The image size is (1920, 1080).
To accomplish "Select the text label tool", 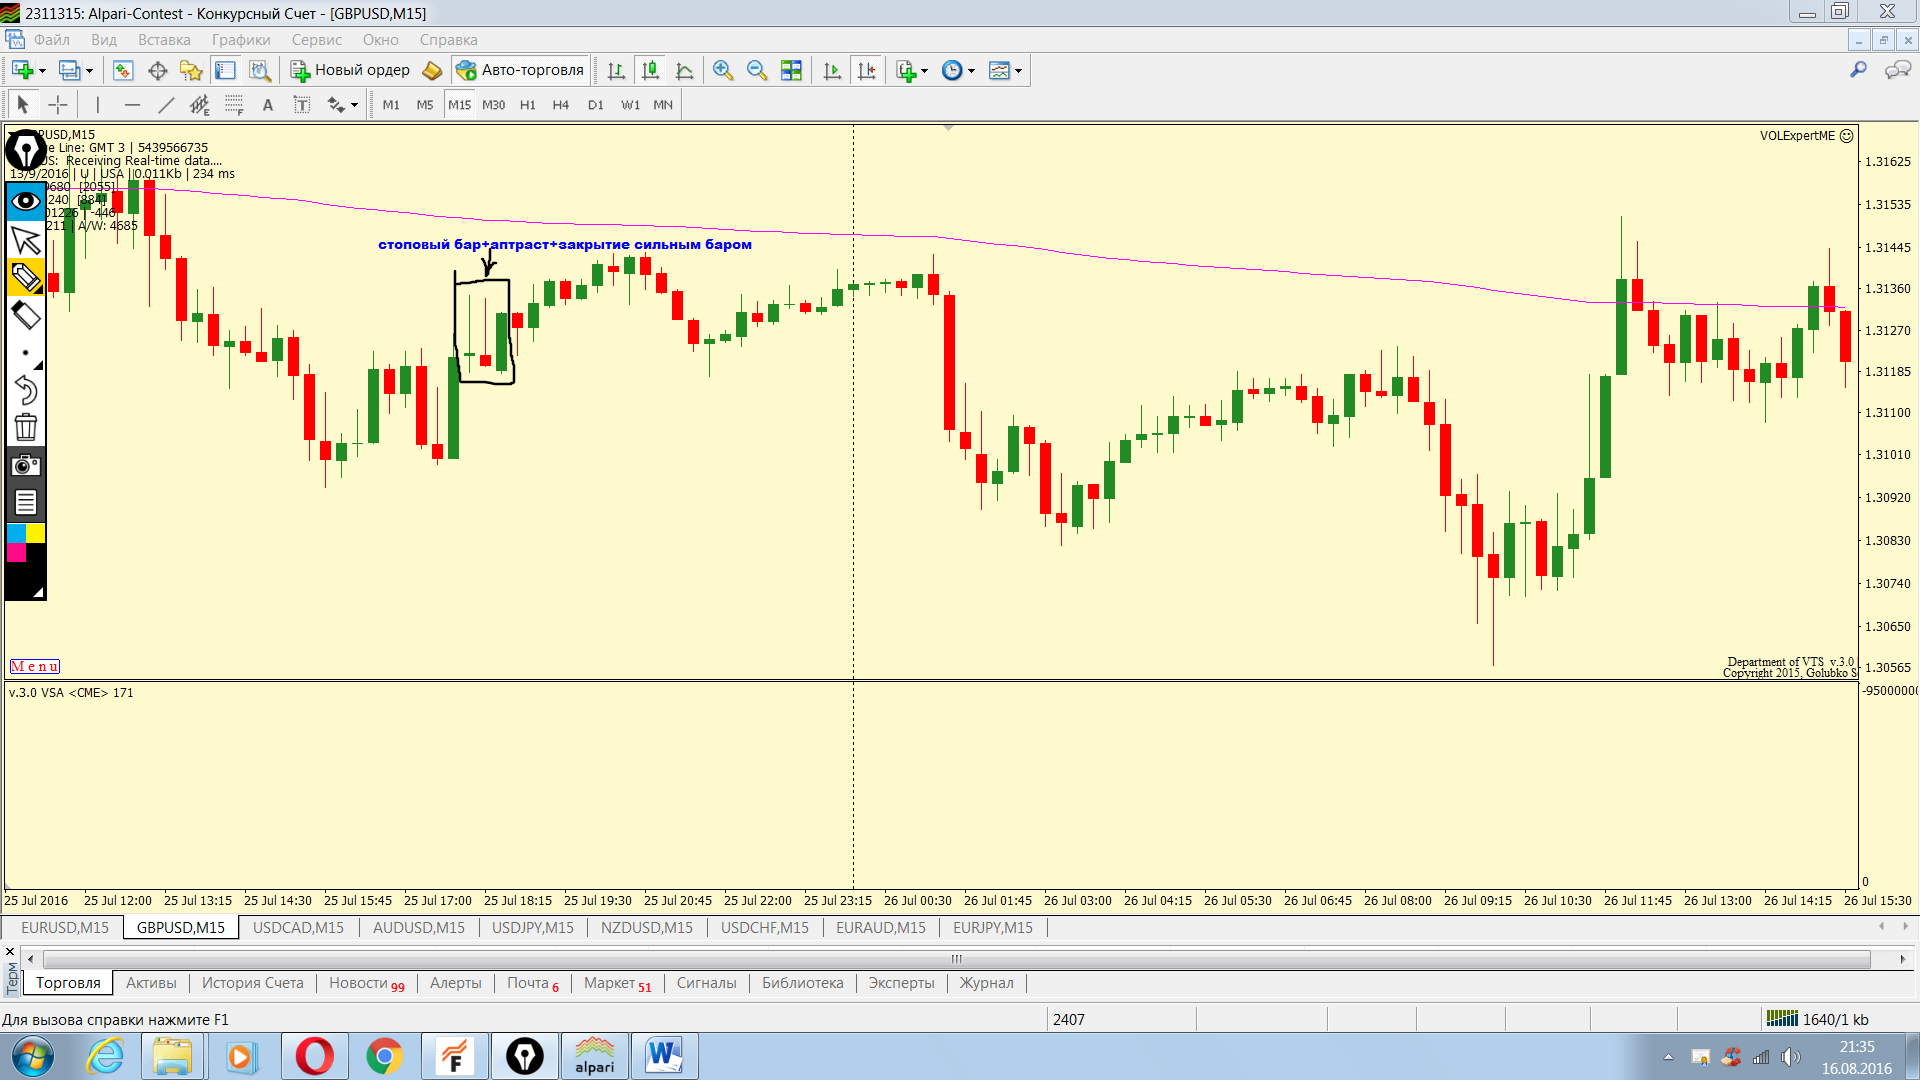I will 302,105.
